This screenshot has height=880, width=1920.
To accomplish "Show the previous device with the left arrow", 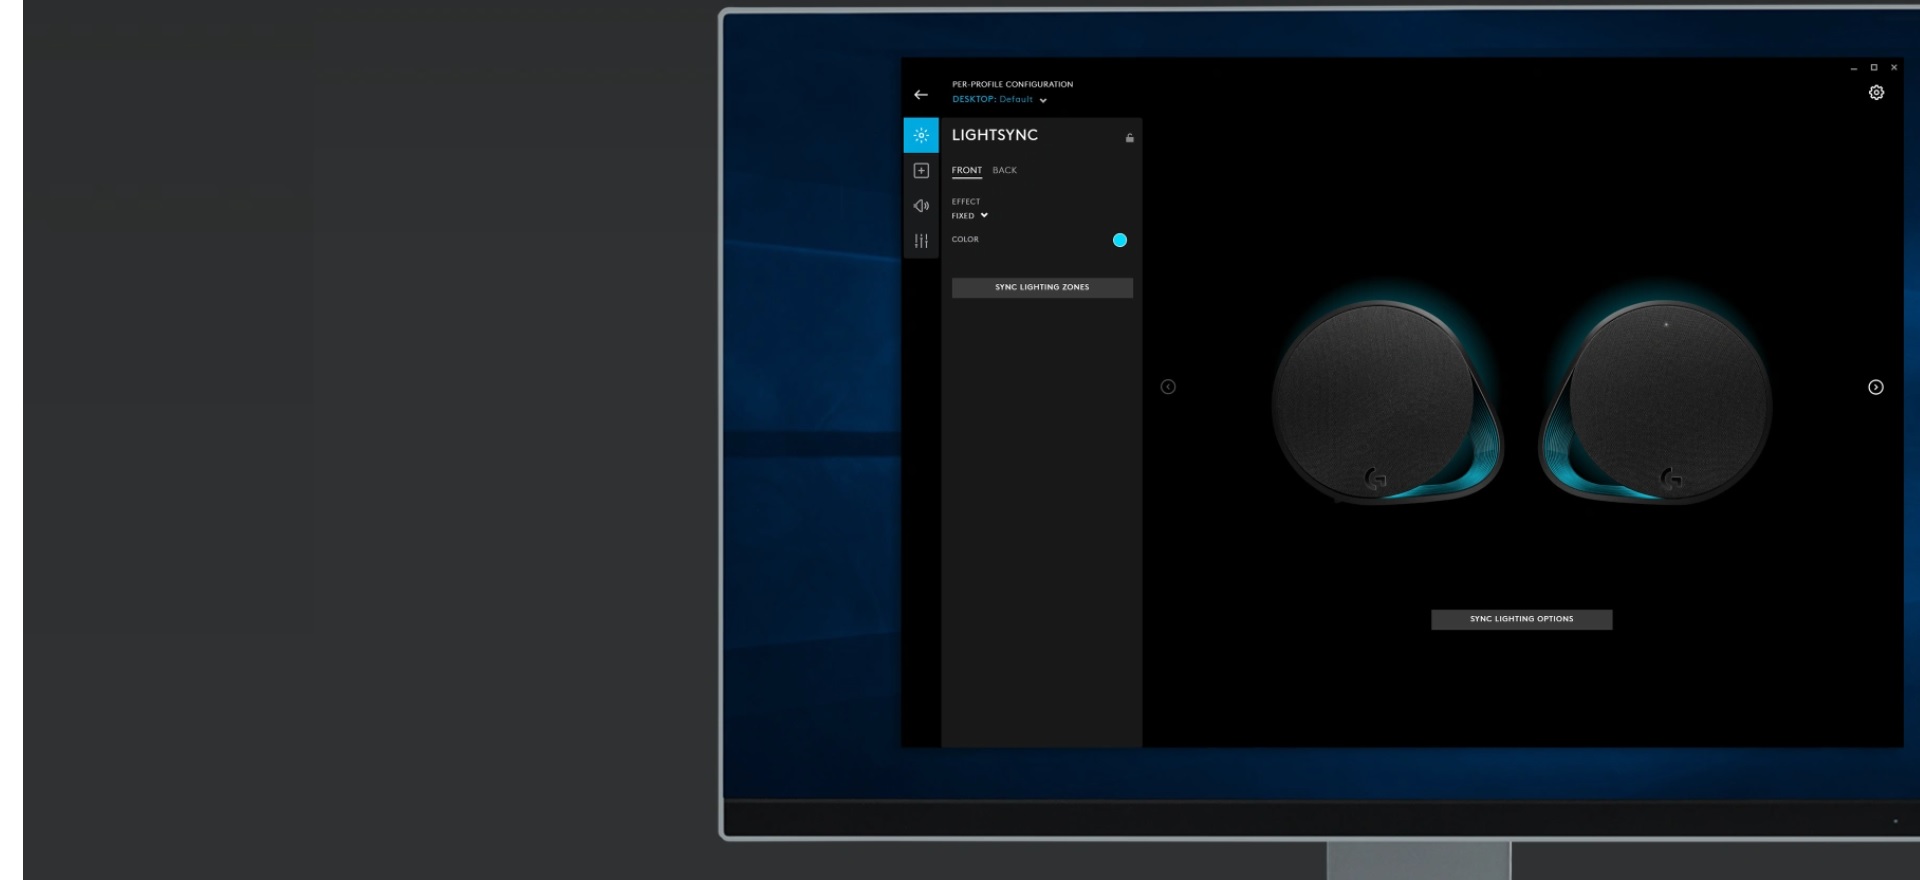I will [1168, 387].
